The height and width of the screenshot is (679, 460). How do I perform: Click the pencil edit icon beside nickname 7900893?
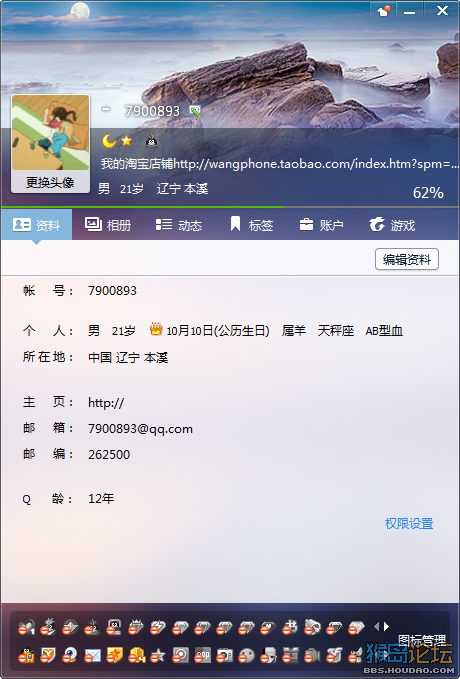click(195, 111)
